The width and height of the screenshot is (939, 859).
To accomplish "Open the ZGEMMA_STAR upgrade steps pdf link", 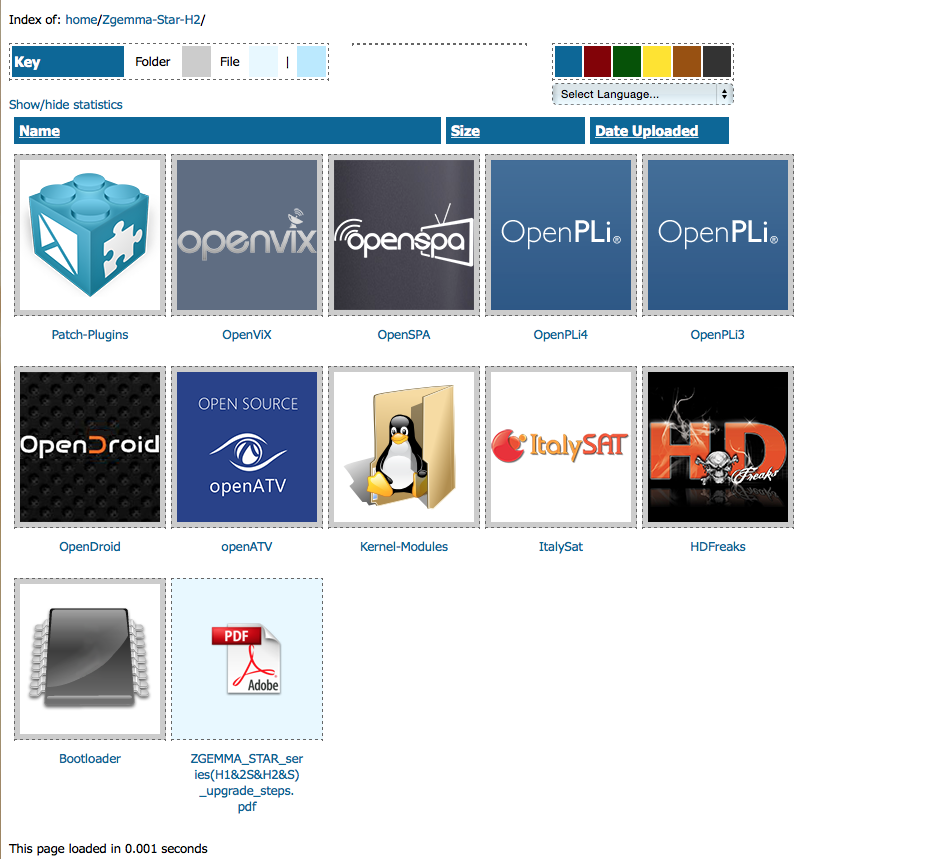I will click(x=247, y=783).
